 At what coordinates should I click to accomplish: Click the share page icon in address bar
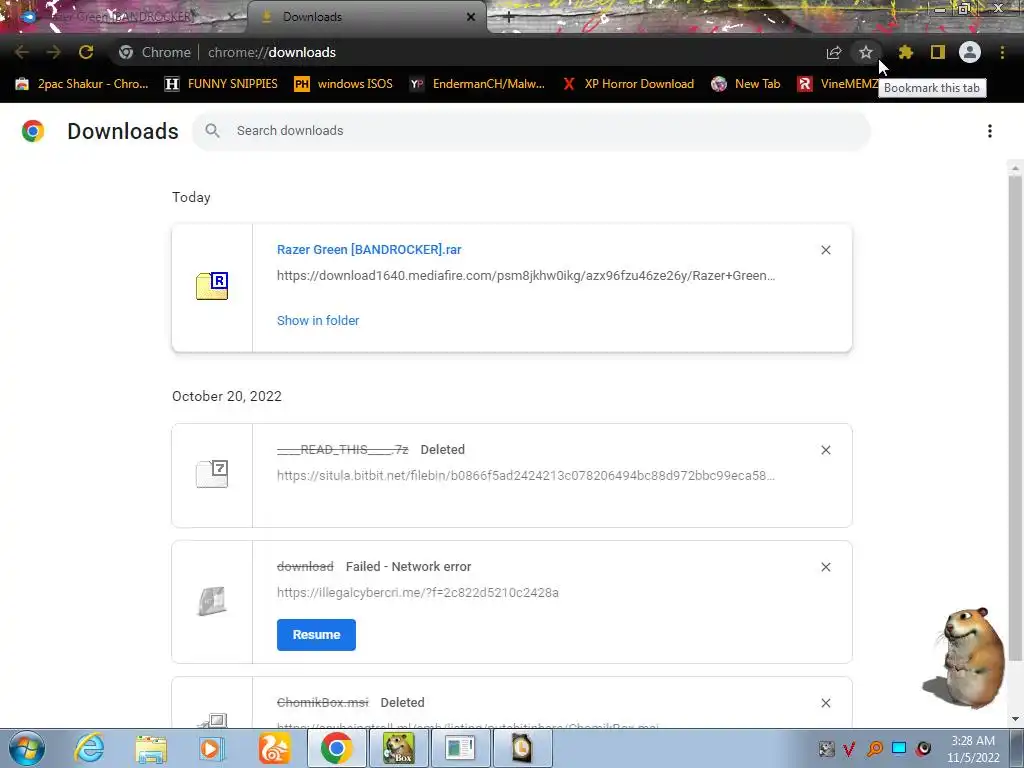click(834, 52)
